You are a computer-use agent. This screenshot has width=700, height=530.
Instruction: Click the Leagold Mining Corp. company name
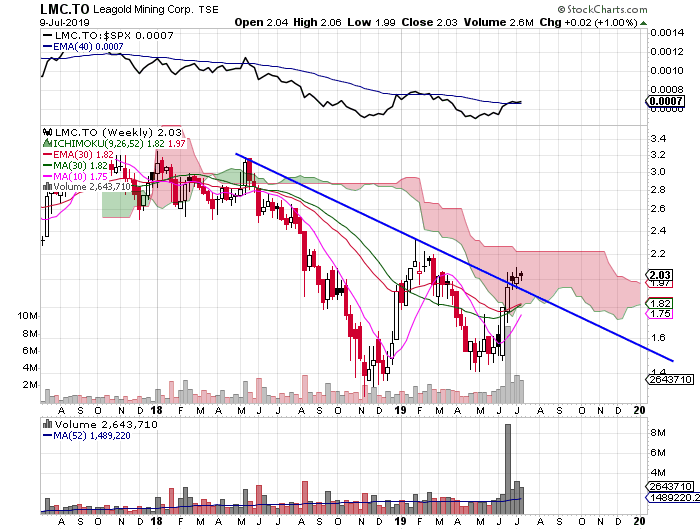143,9
